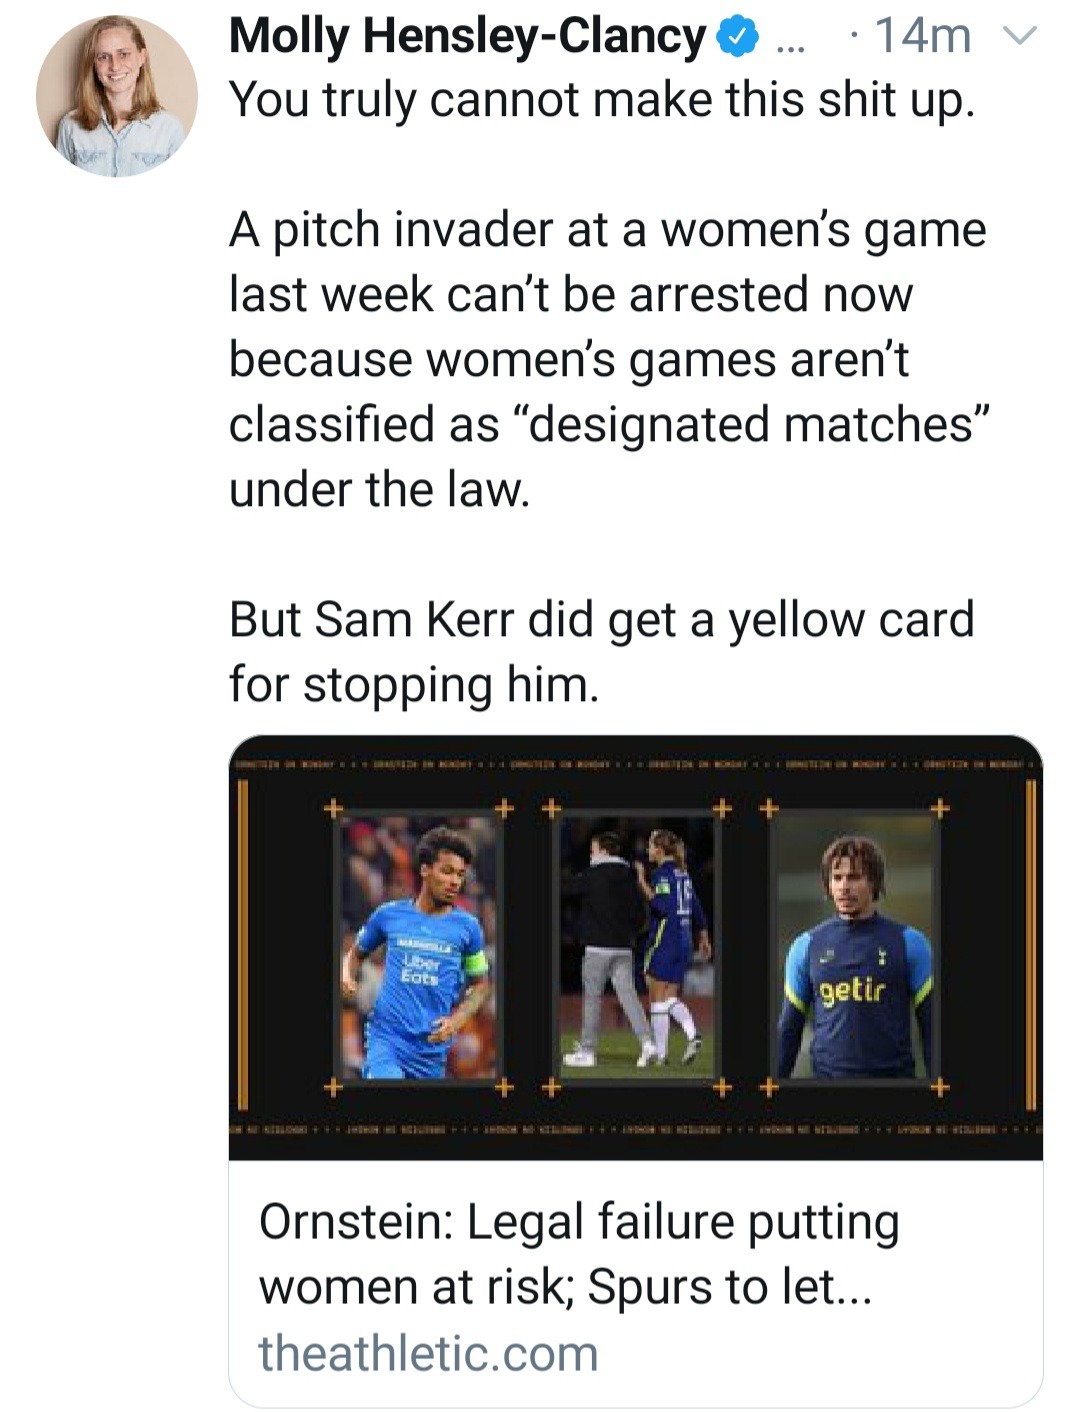Click the top scrolling banner of the card

635,763
